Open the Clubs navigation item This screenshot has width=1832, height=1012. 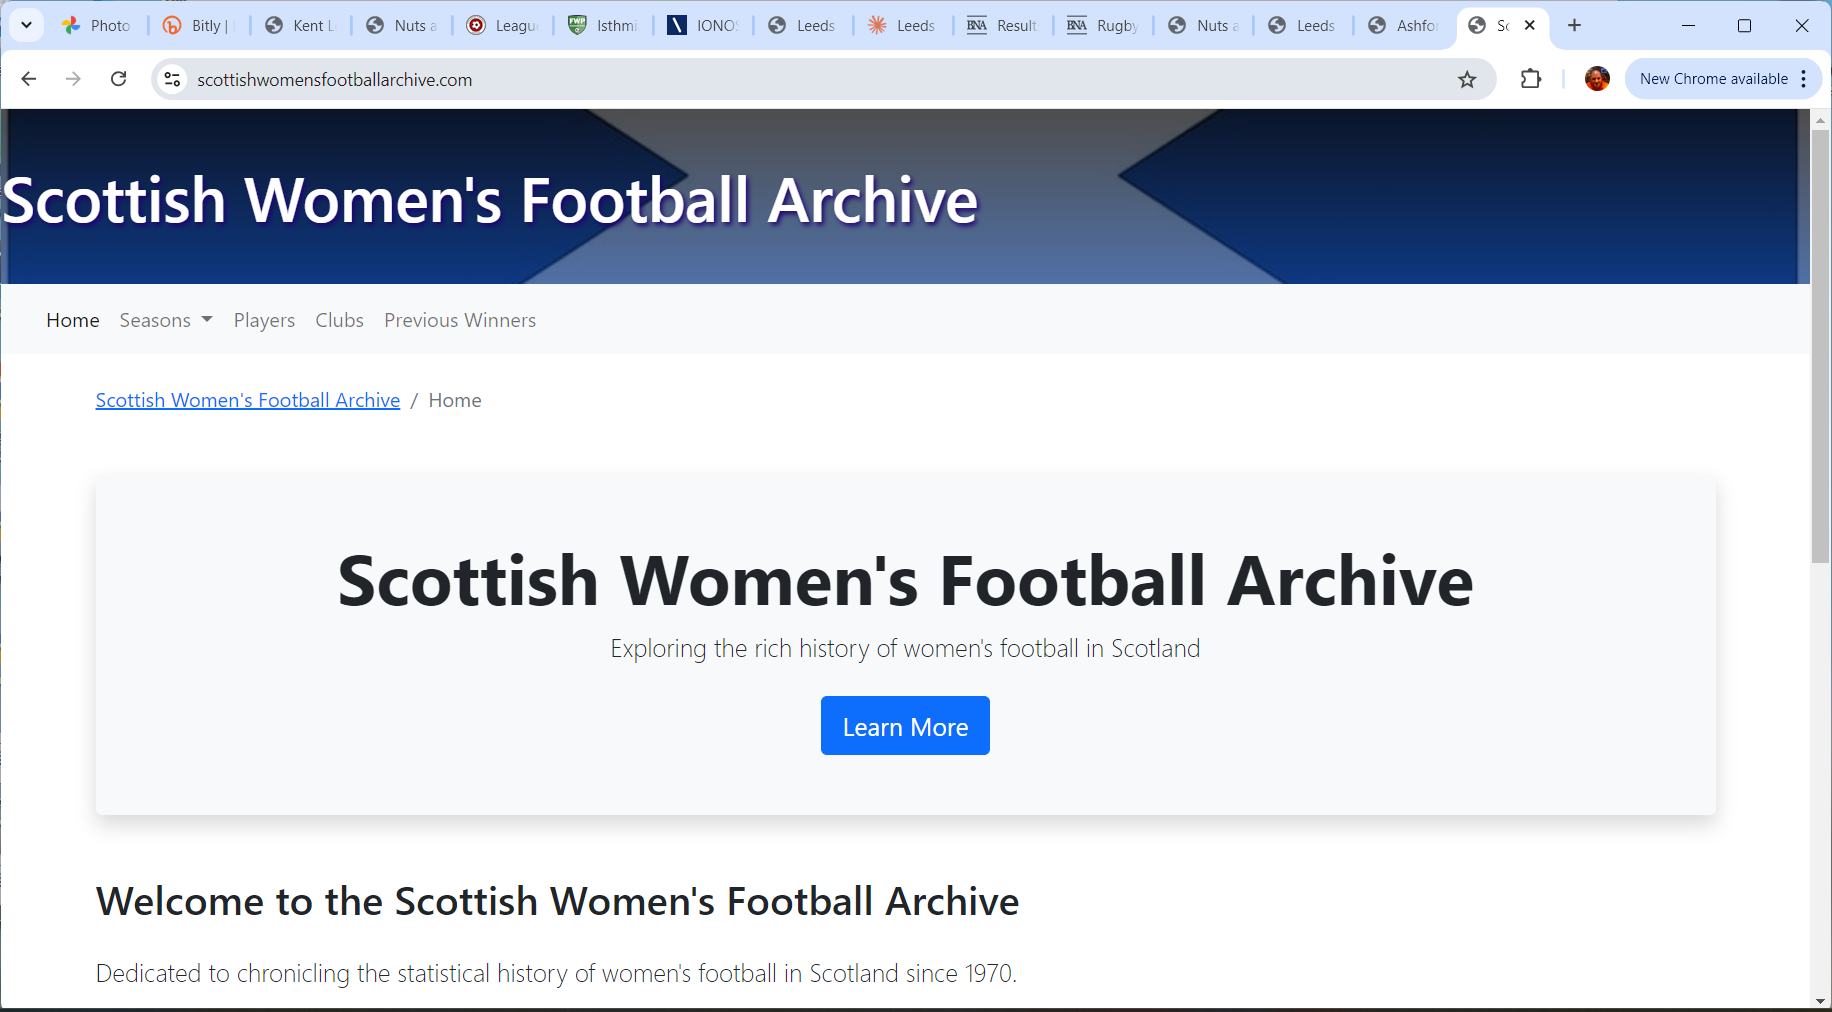click(x=339, y=320)
